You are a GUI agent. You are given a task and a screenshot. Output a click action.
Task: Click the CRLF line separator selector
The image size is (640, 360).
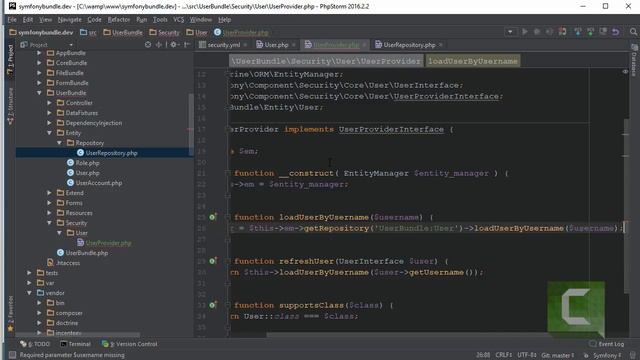[x=504, y=355]
